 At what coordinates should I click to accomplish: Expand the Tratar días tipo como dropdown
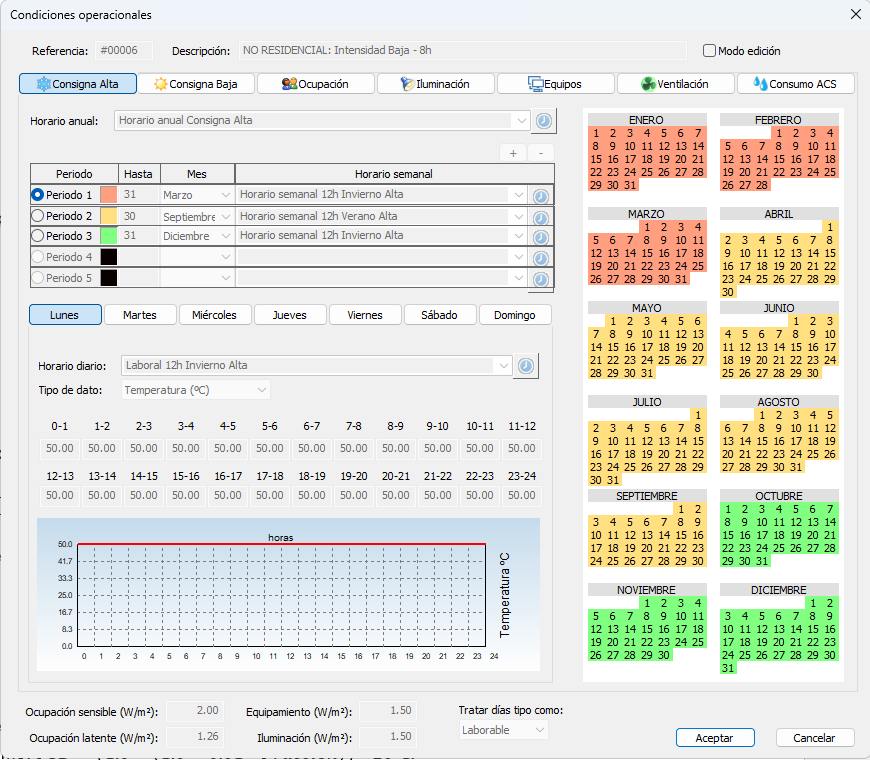[503, 730]
